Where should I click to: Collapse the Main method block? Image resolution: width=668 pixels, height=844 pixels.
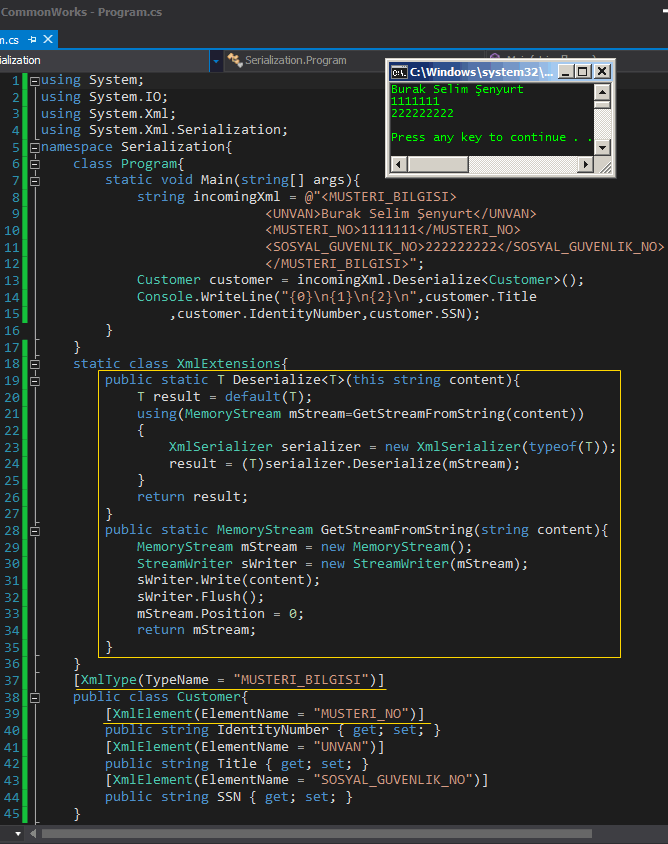point(35,181)
